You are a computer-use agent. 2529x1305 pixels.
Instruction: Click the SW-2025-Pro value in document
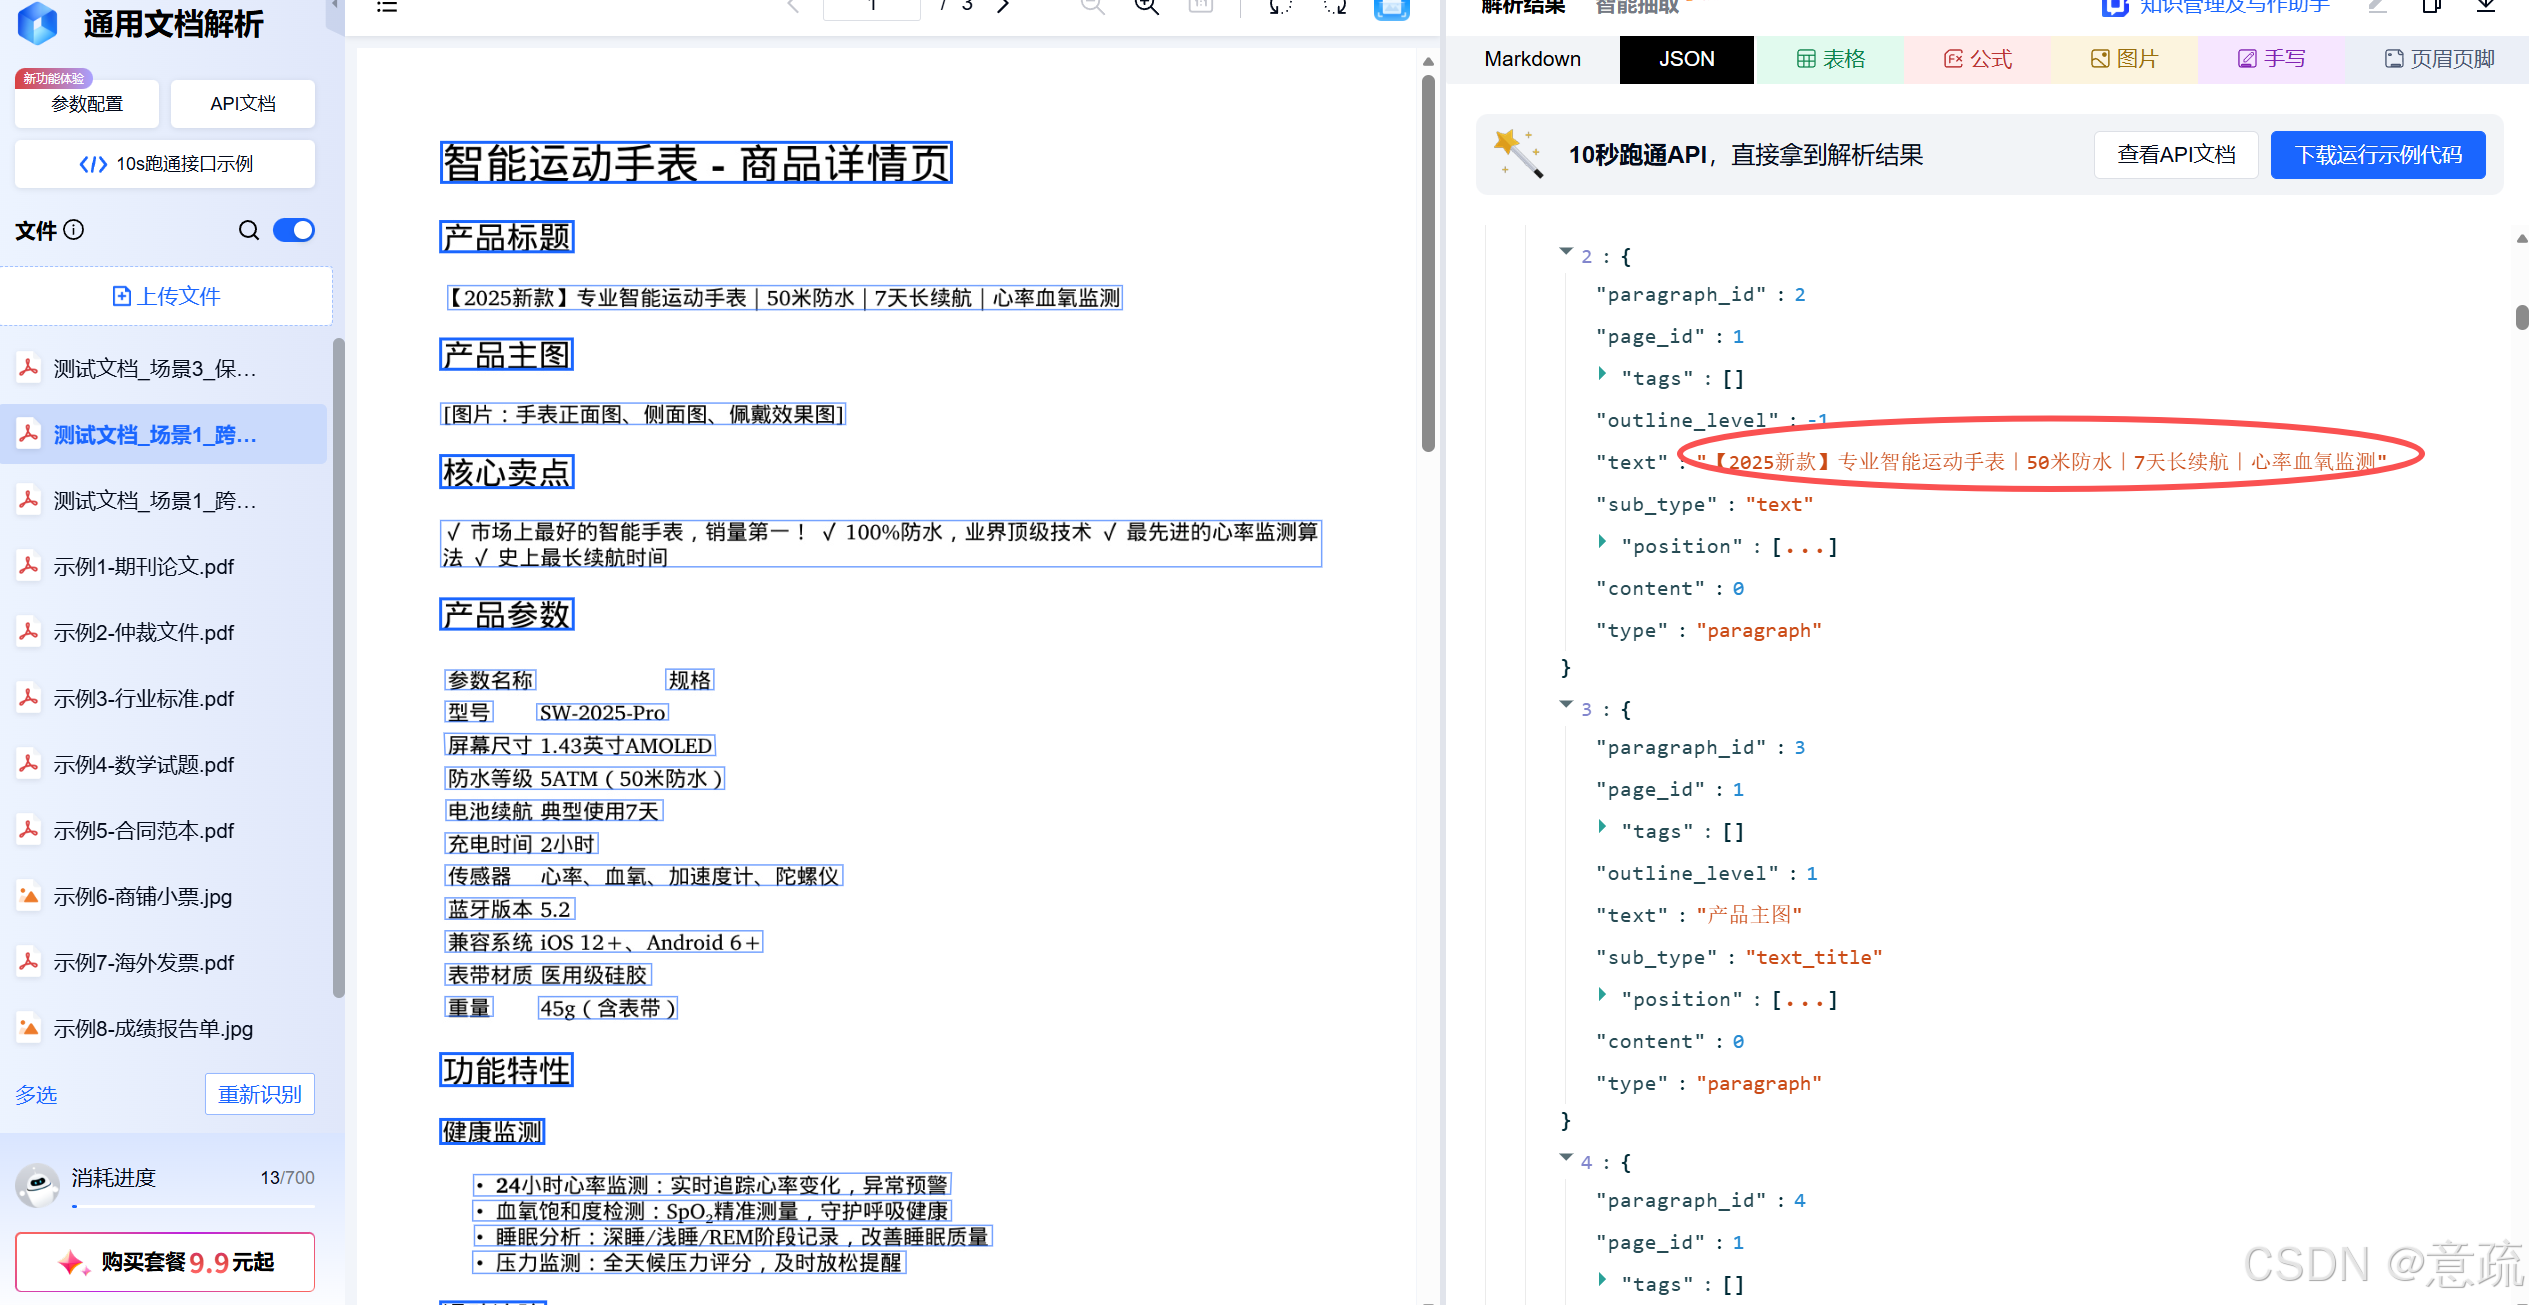pyautogui.click(x=602, y=712)
